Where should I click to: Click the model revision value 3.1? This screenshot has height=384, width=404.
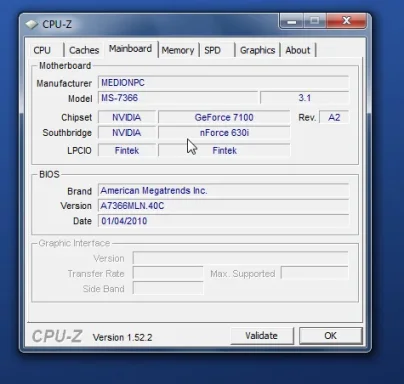click(304, 98)
